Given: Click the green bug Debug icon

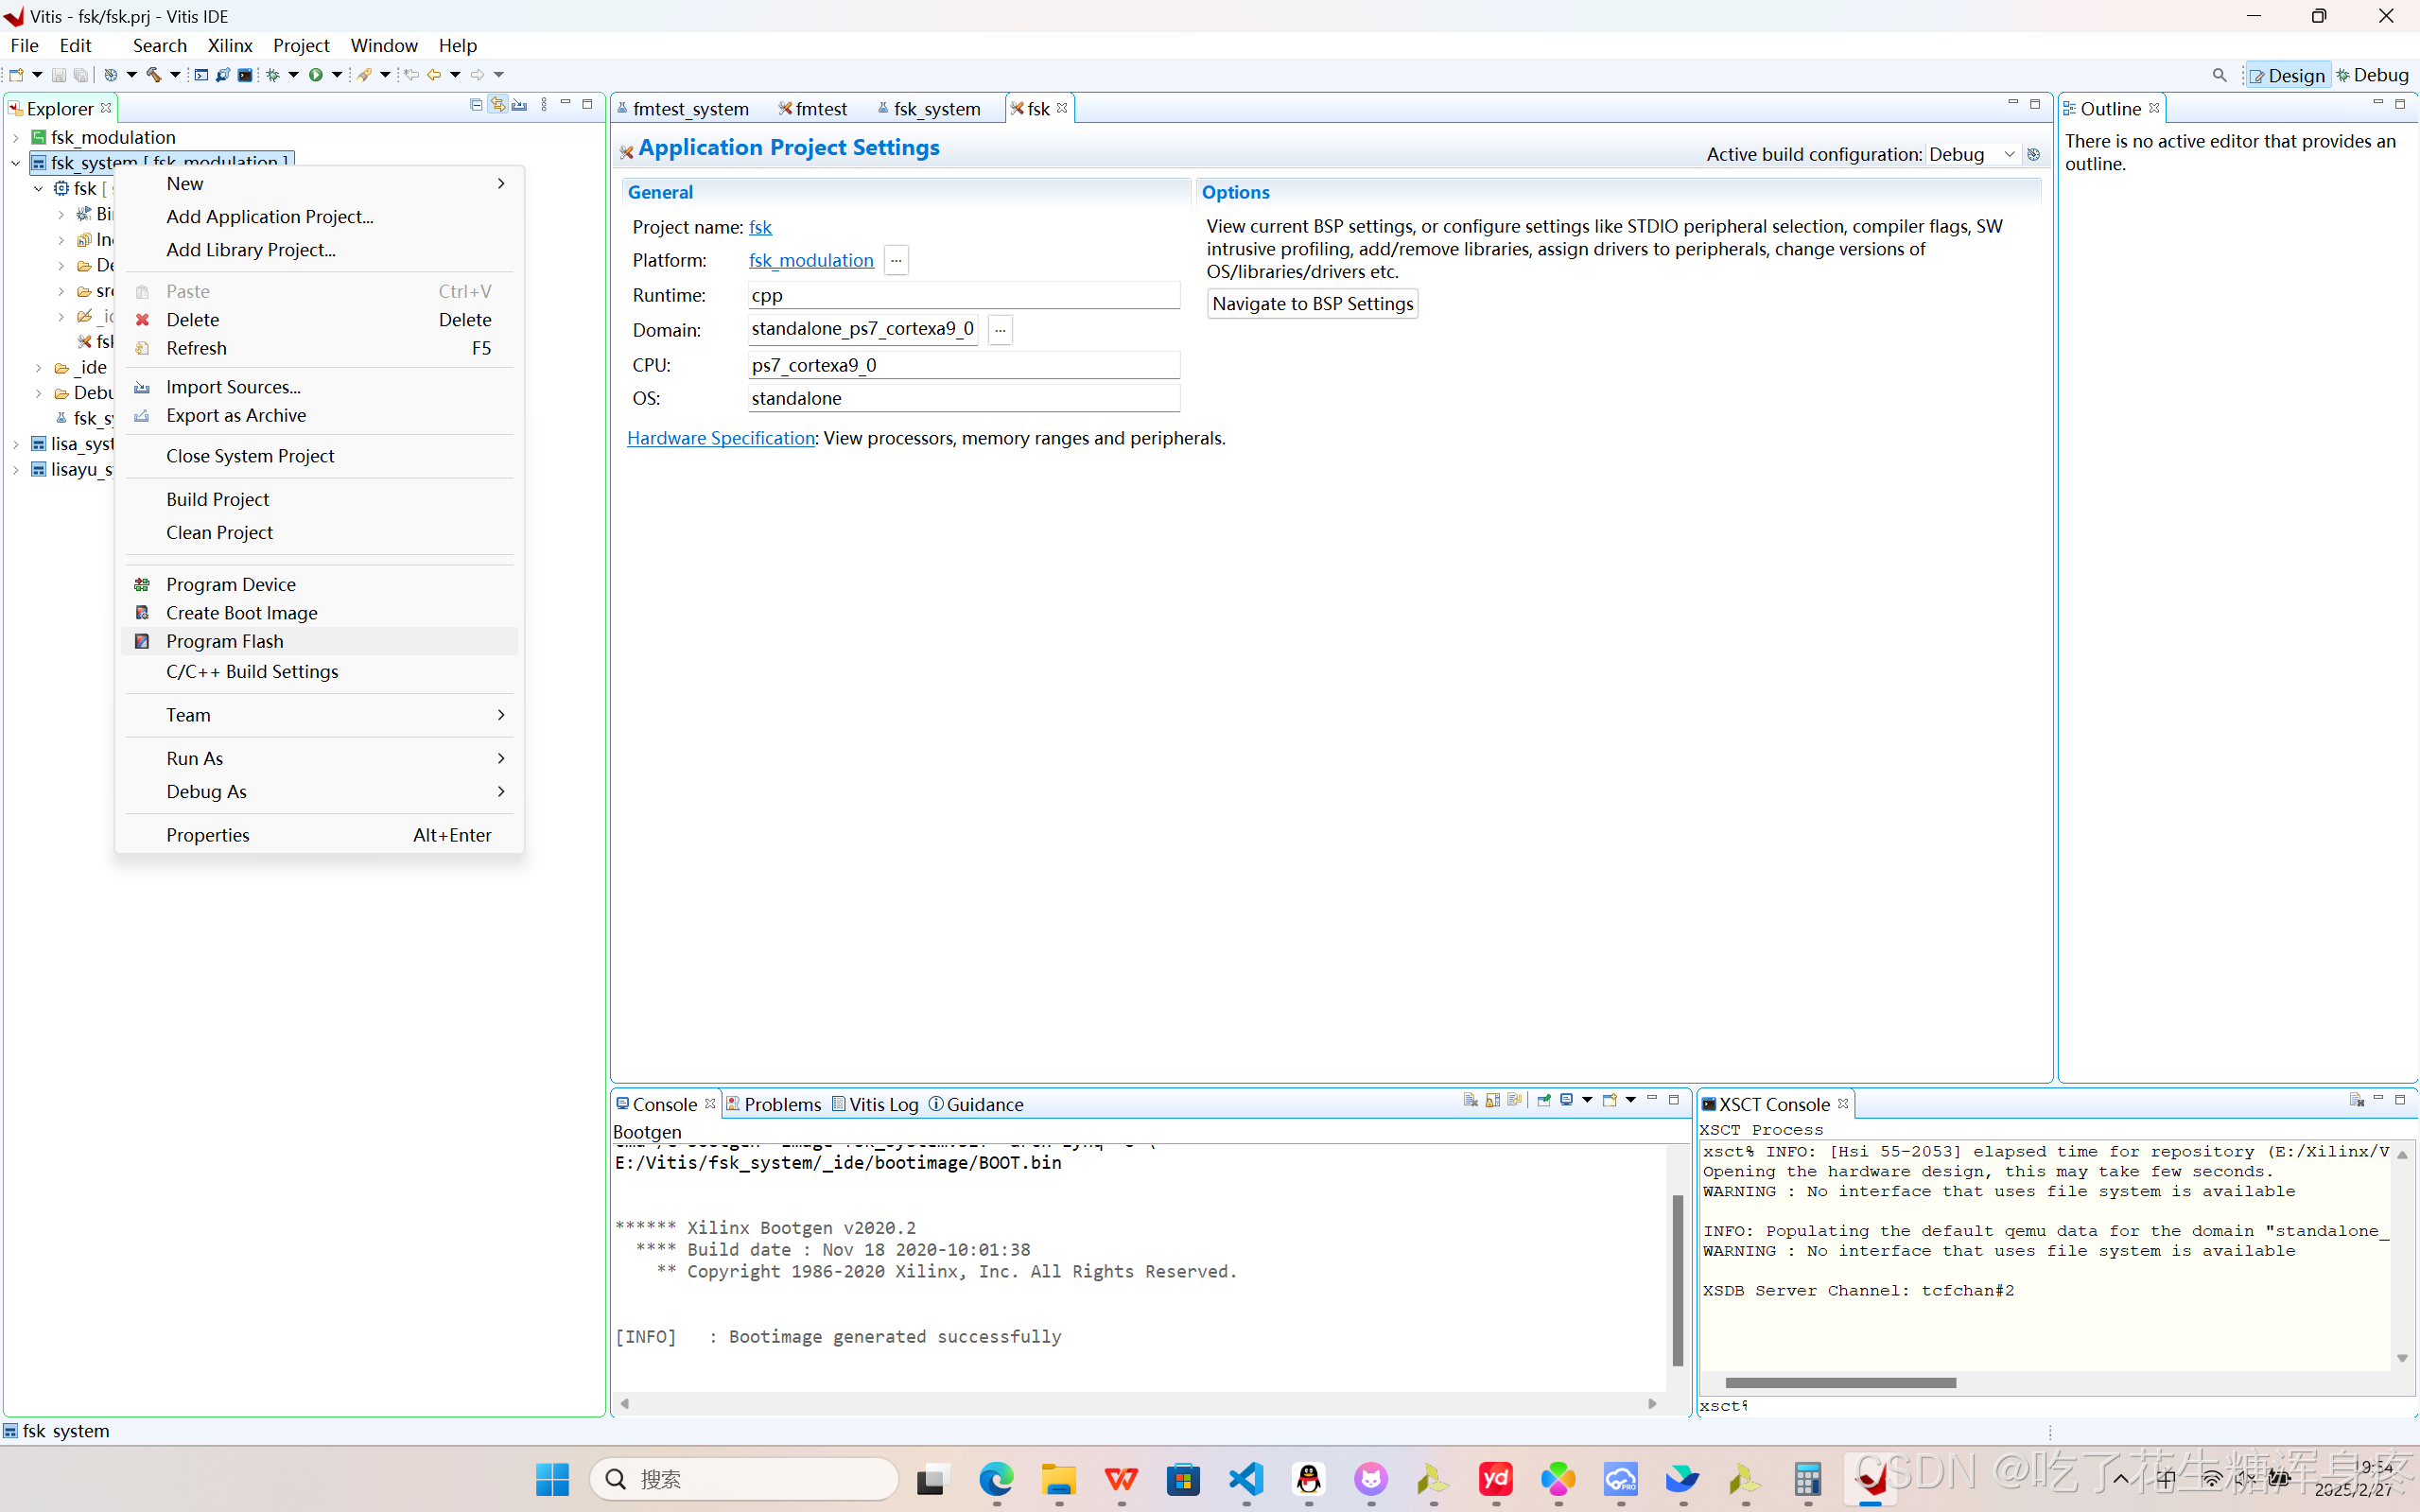Looking at the screenshot, I should click(x=272, y=75).
